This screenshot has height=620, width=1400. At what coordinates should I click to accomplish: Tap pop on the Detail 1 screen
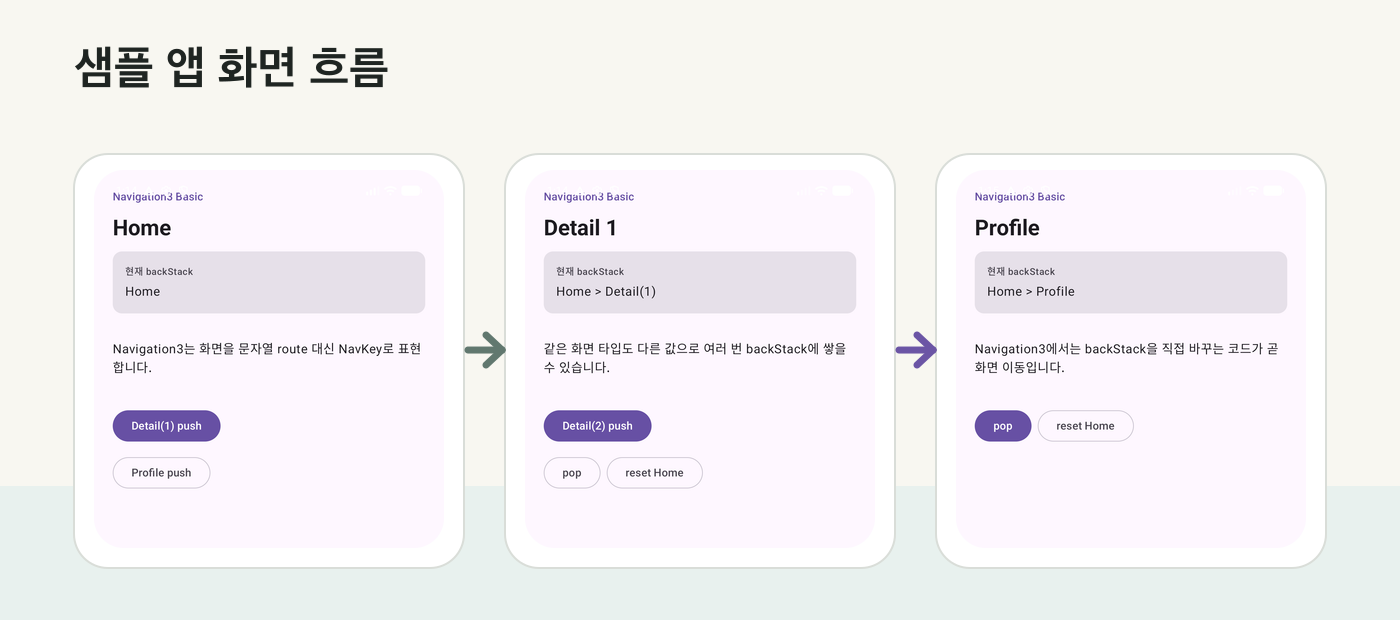[572, 473]
